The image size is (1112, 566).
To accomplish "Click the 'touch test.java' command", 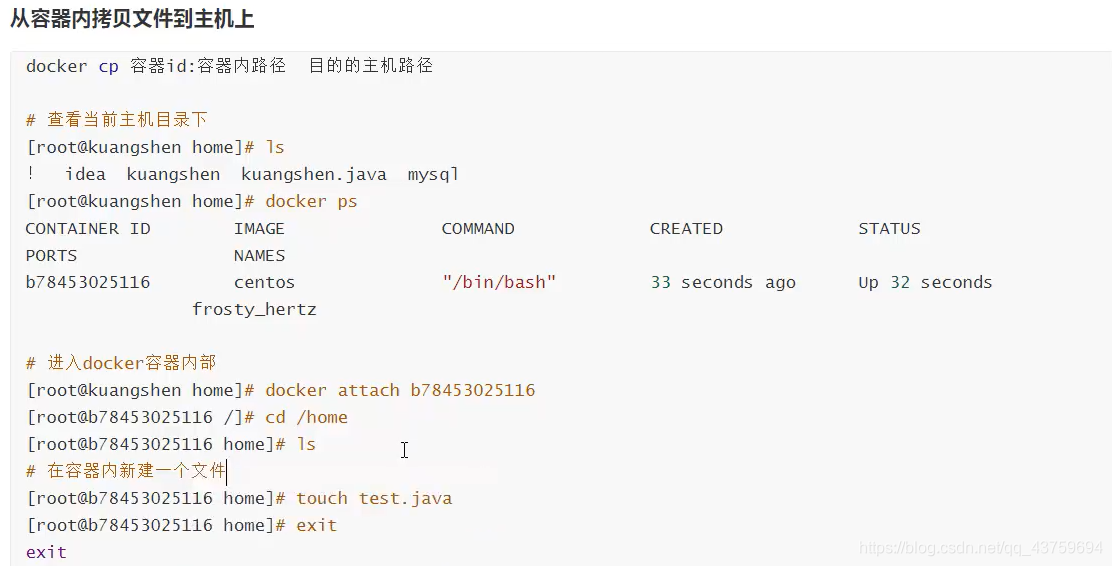I will [x=374, y=498].
